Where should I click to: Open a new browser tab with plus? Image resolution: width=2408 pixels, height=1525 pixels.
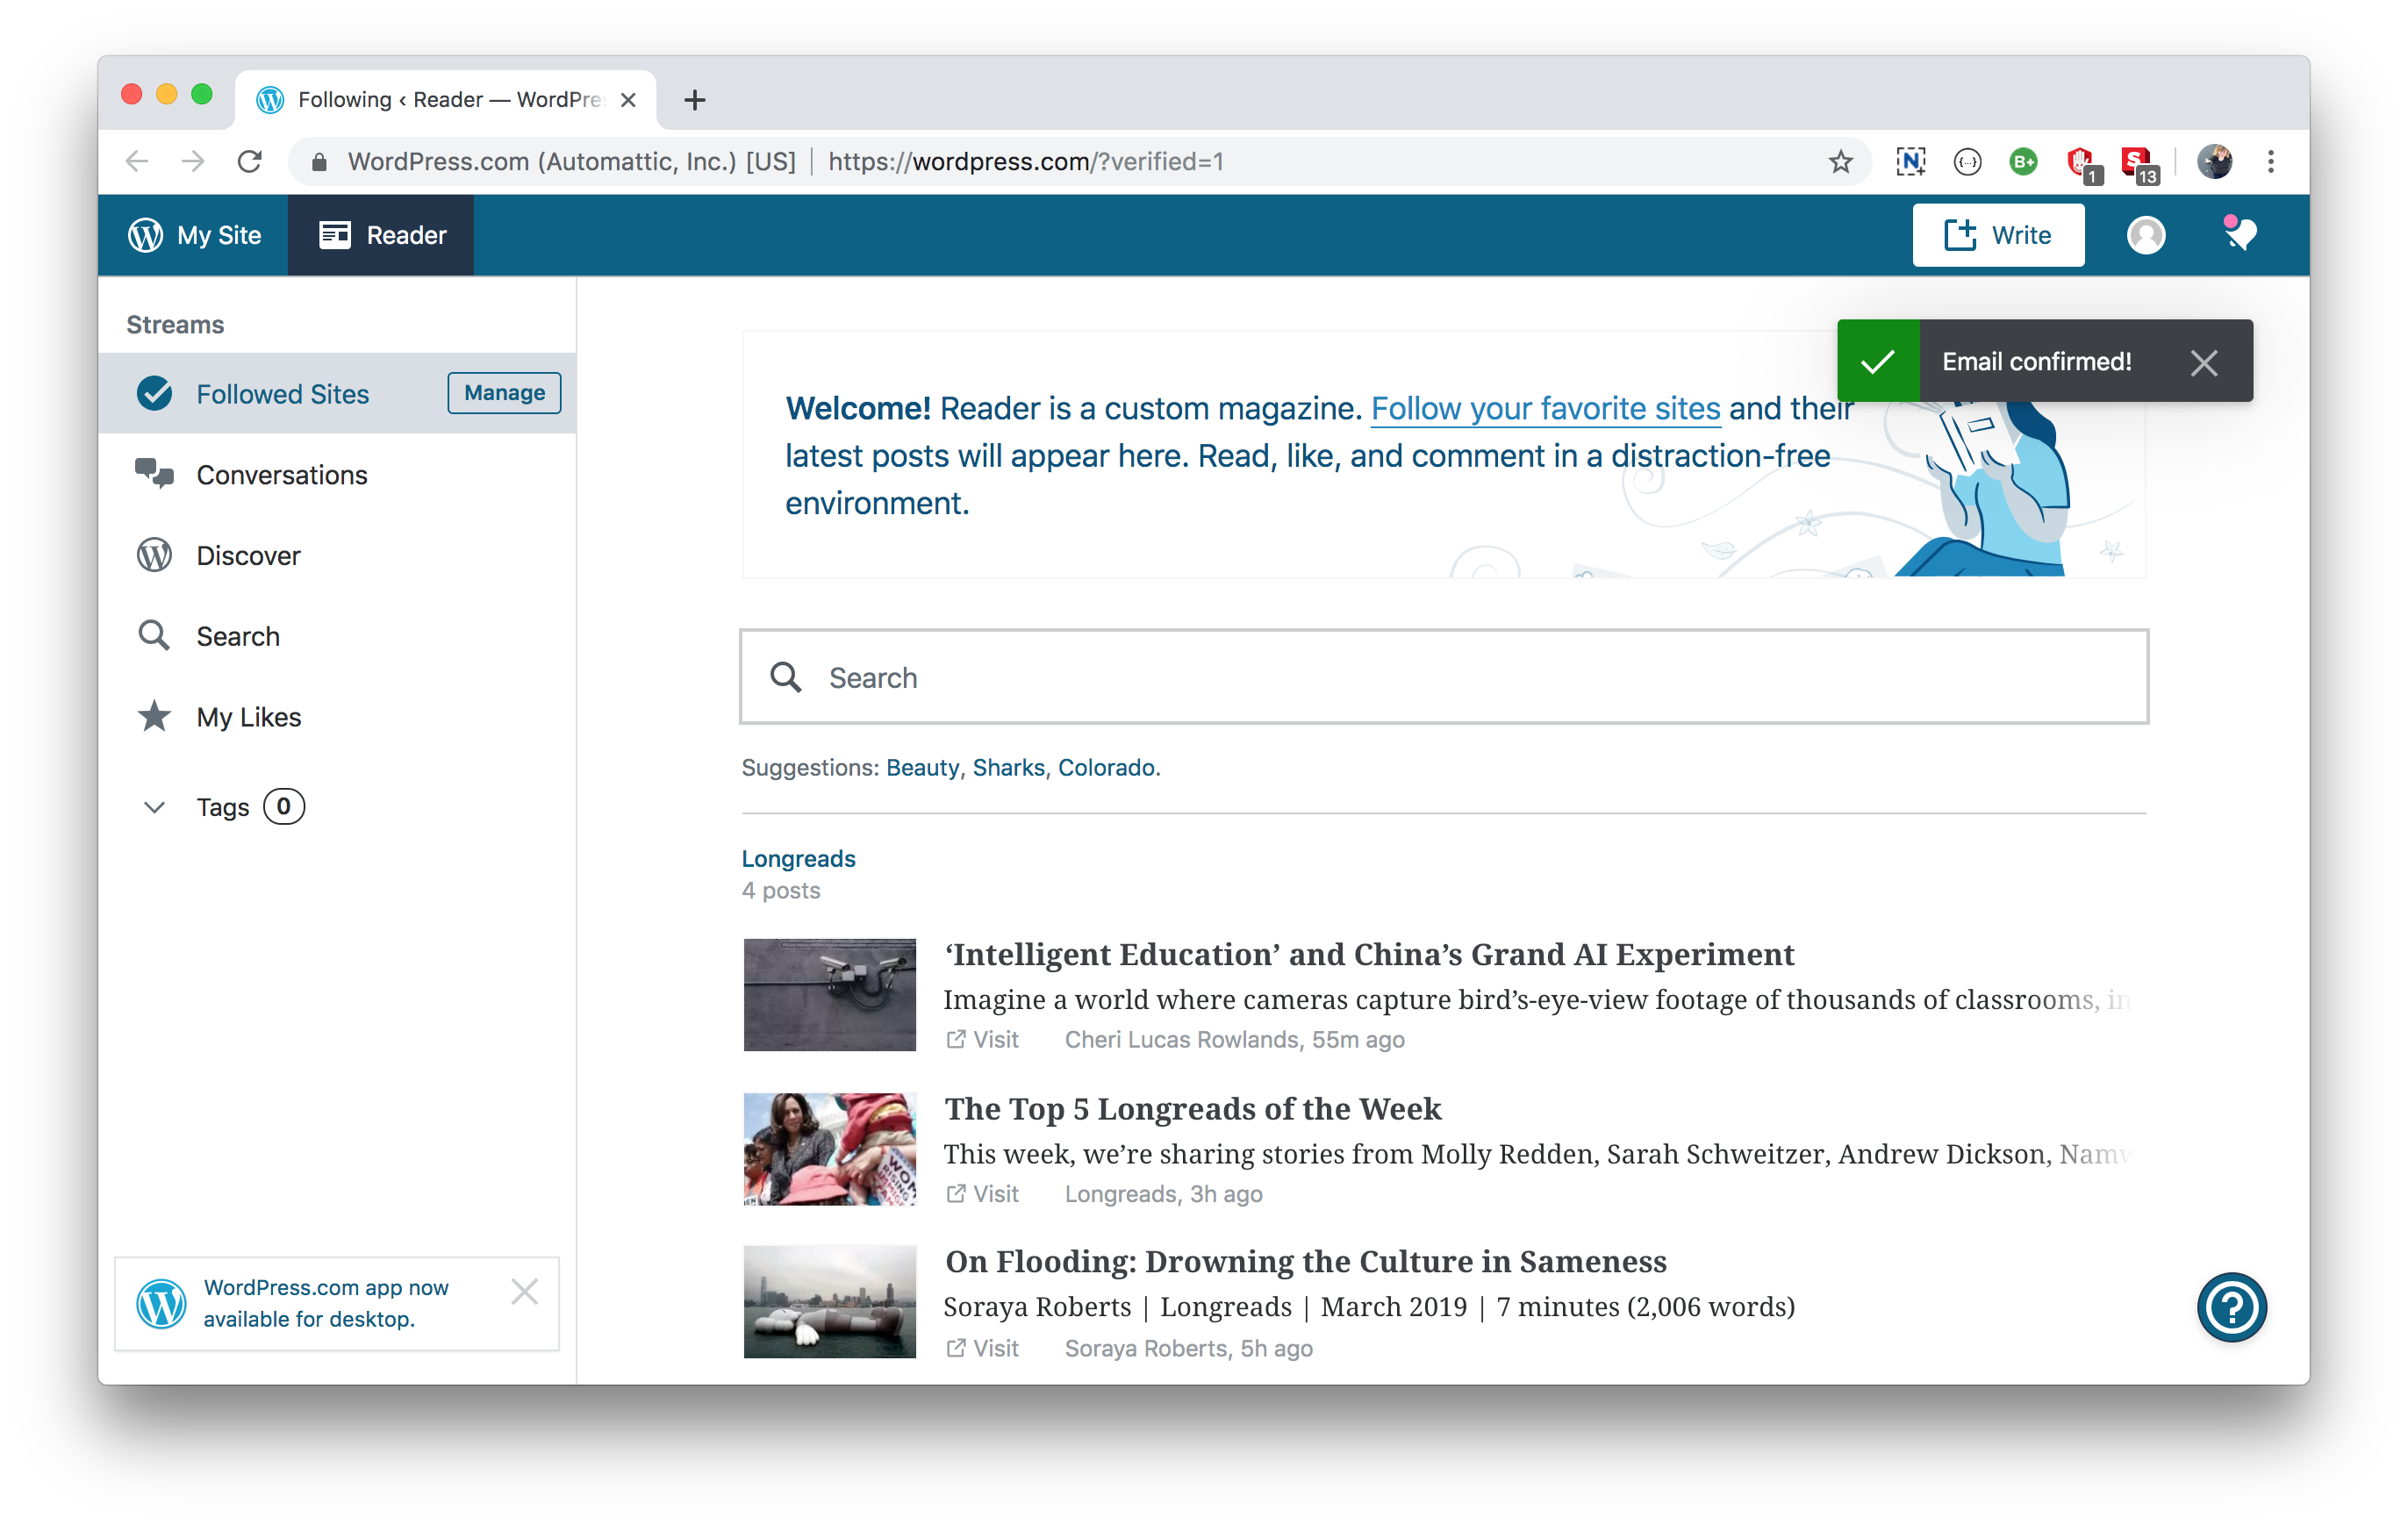tap(695, 100)
